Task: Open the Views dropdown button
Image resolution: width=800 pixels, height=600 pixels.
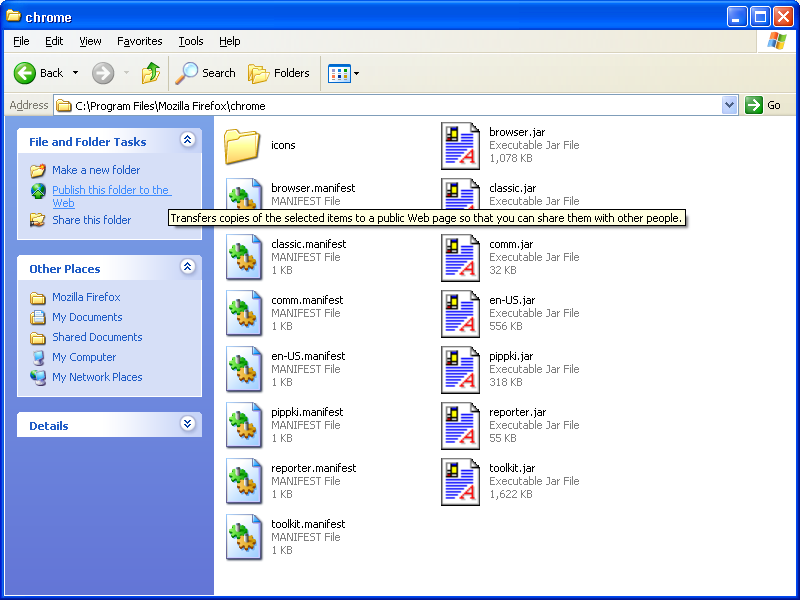Action: point(344,73)
